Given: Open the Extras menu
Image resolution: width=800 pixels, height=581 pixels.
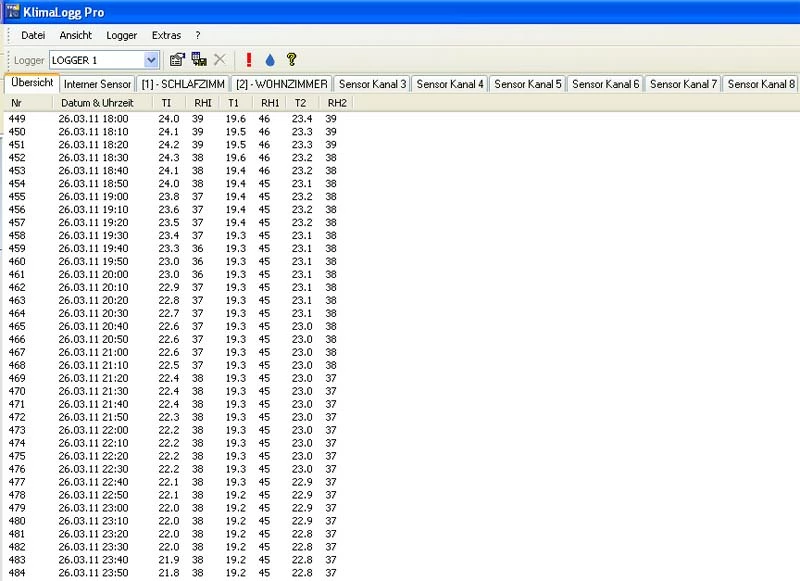Looking at the screenshot, I should pos(166,35).
